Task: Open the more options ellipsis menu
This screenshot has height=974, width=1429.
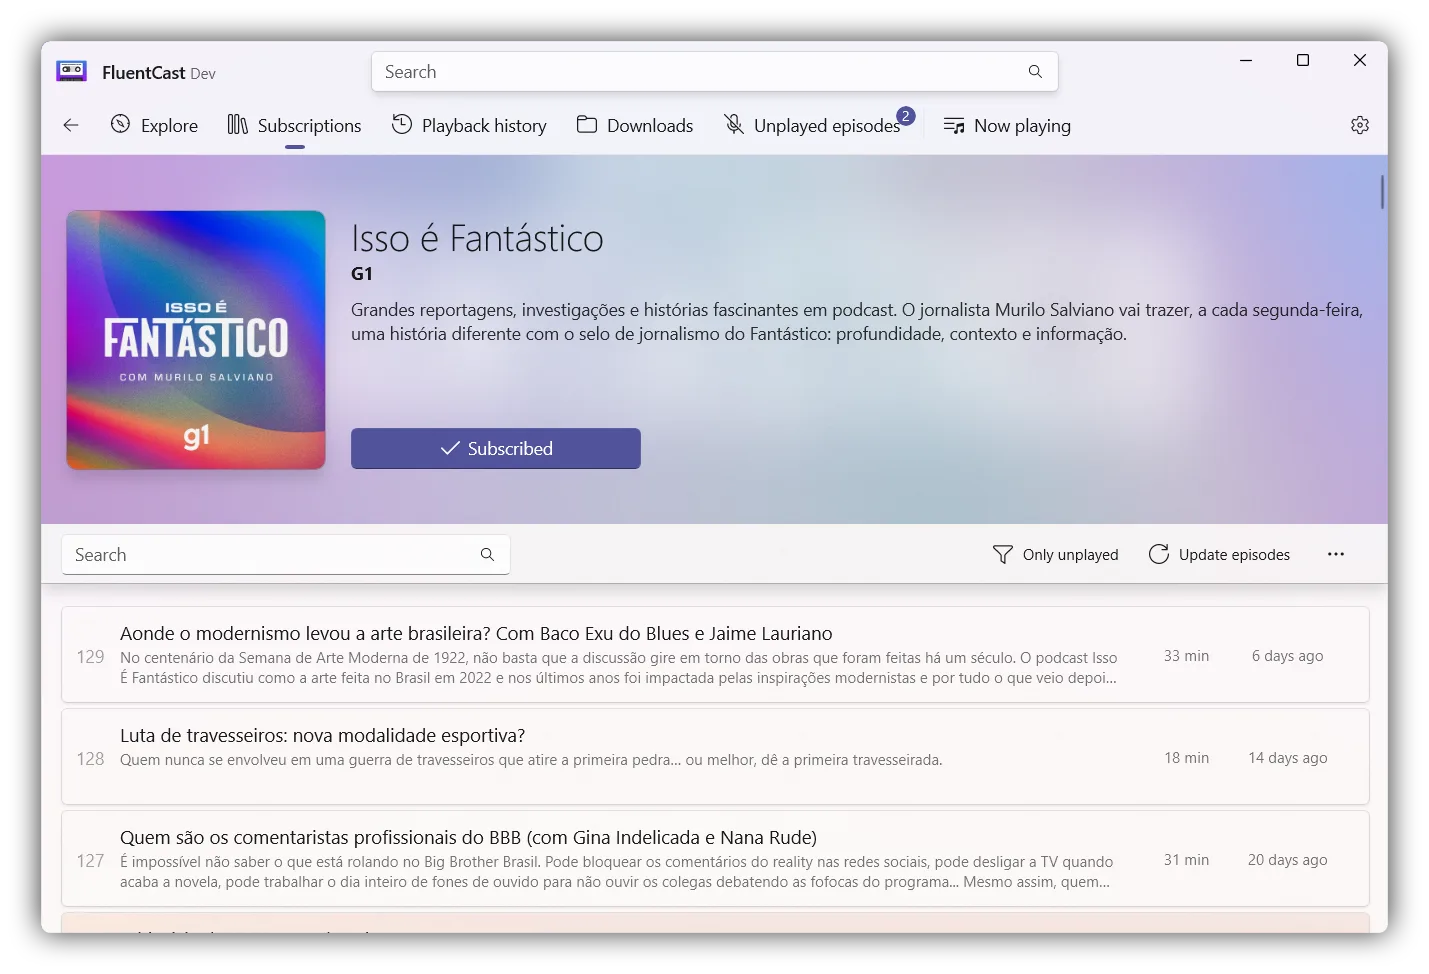Action: pos(1336,555)
